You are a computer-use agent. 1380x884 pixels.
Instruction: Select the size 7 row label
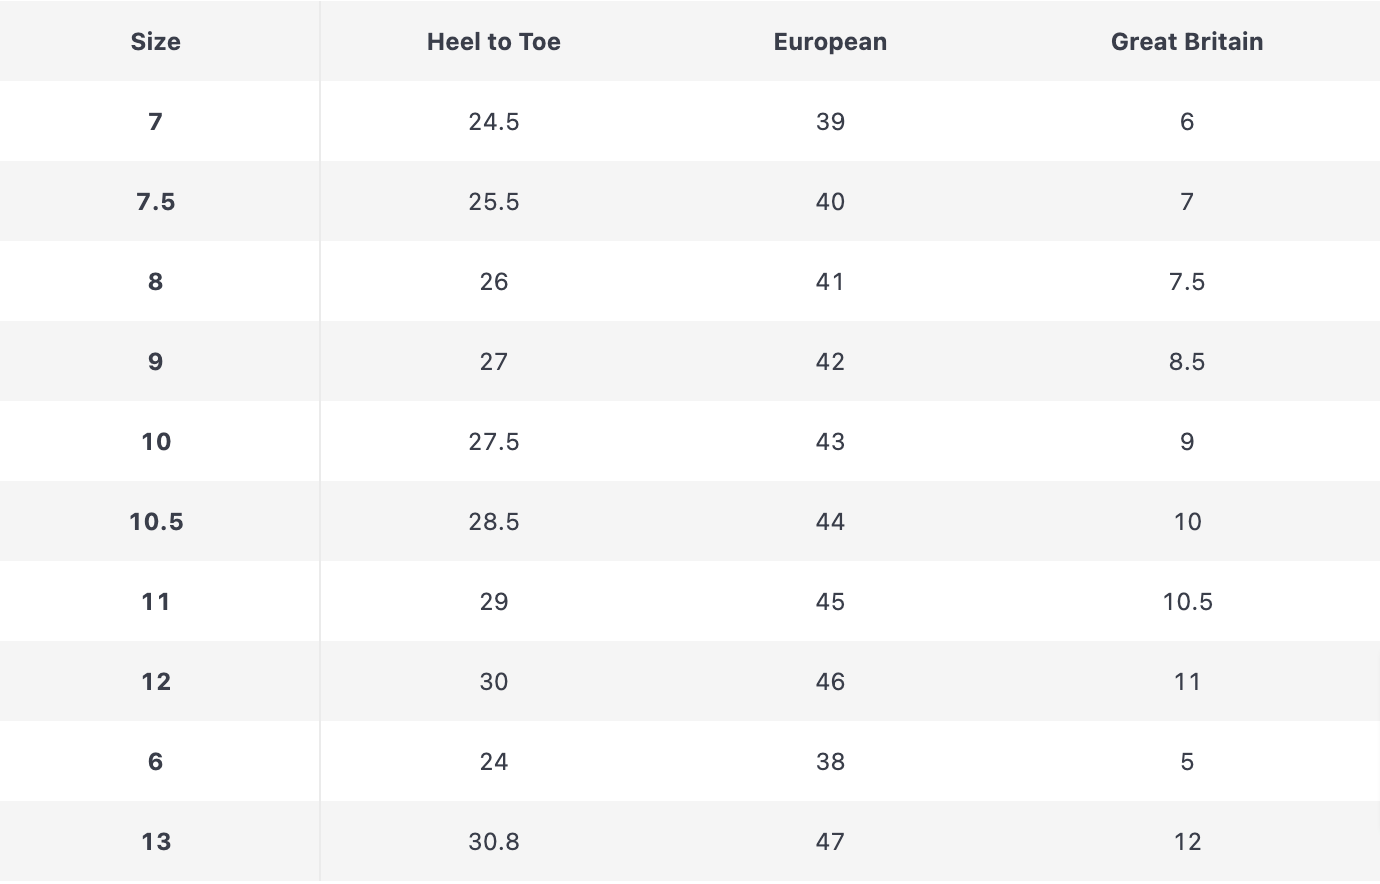click(x=155, y=121)
